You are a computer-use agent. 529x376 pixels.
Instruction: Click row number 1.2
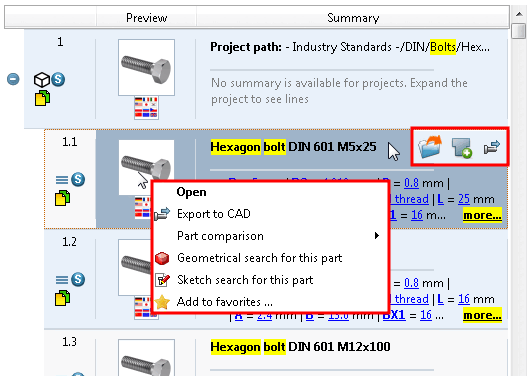pos(69,242)
